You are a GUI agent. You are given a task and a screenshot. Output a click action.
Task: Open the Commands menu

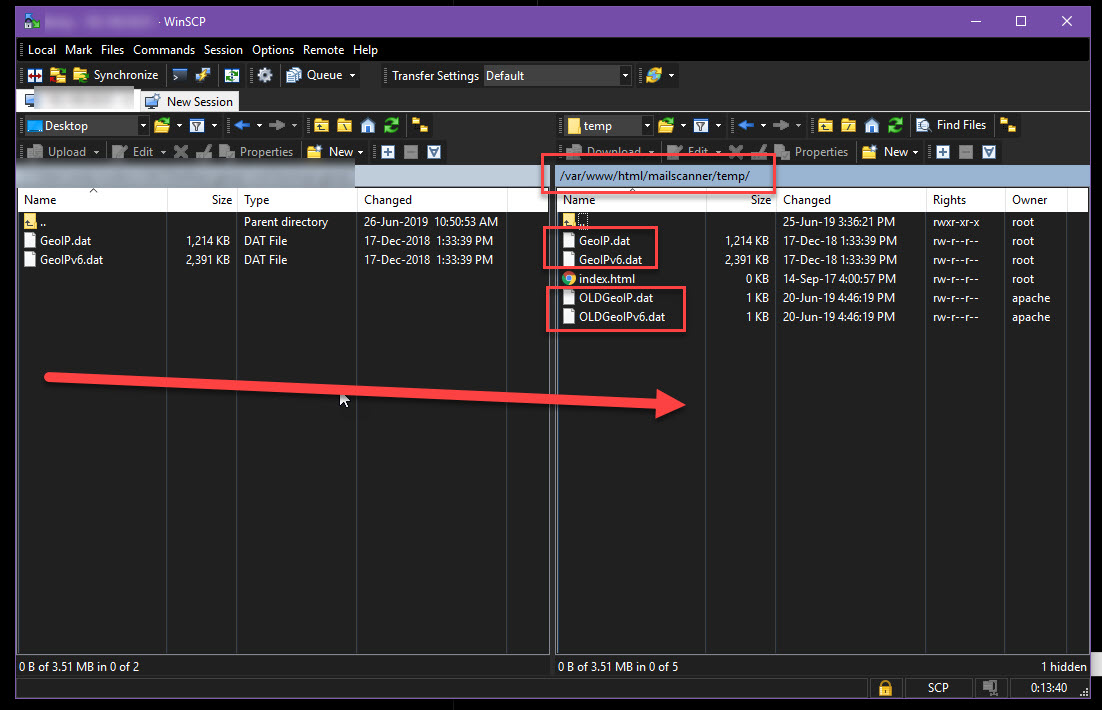point(163,50)
